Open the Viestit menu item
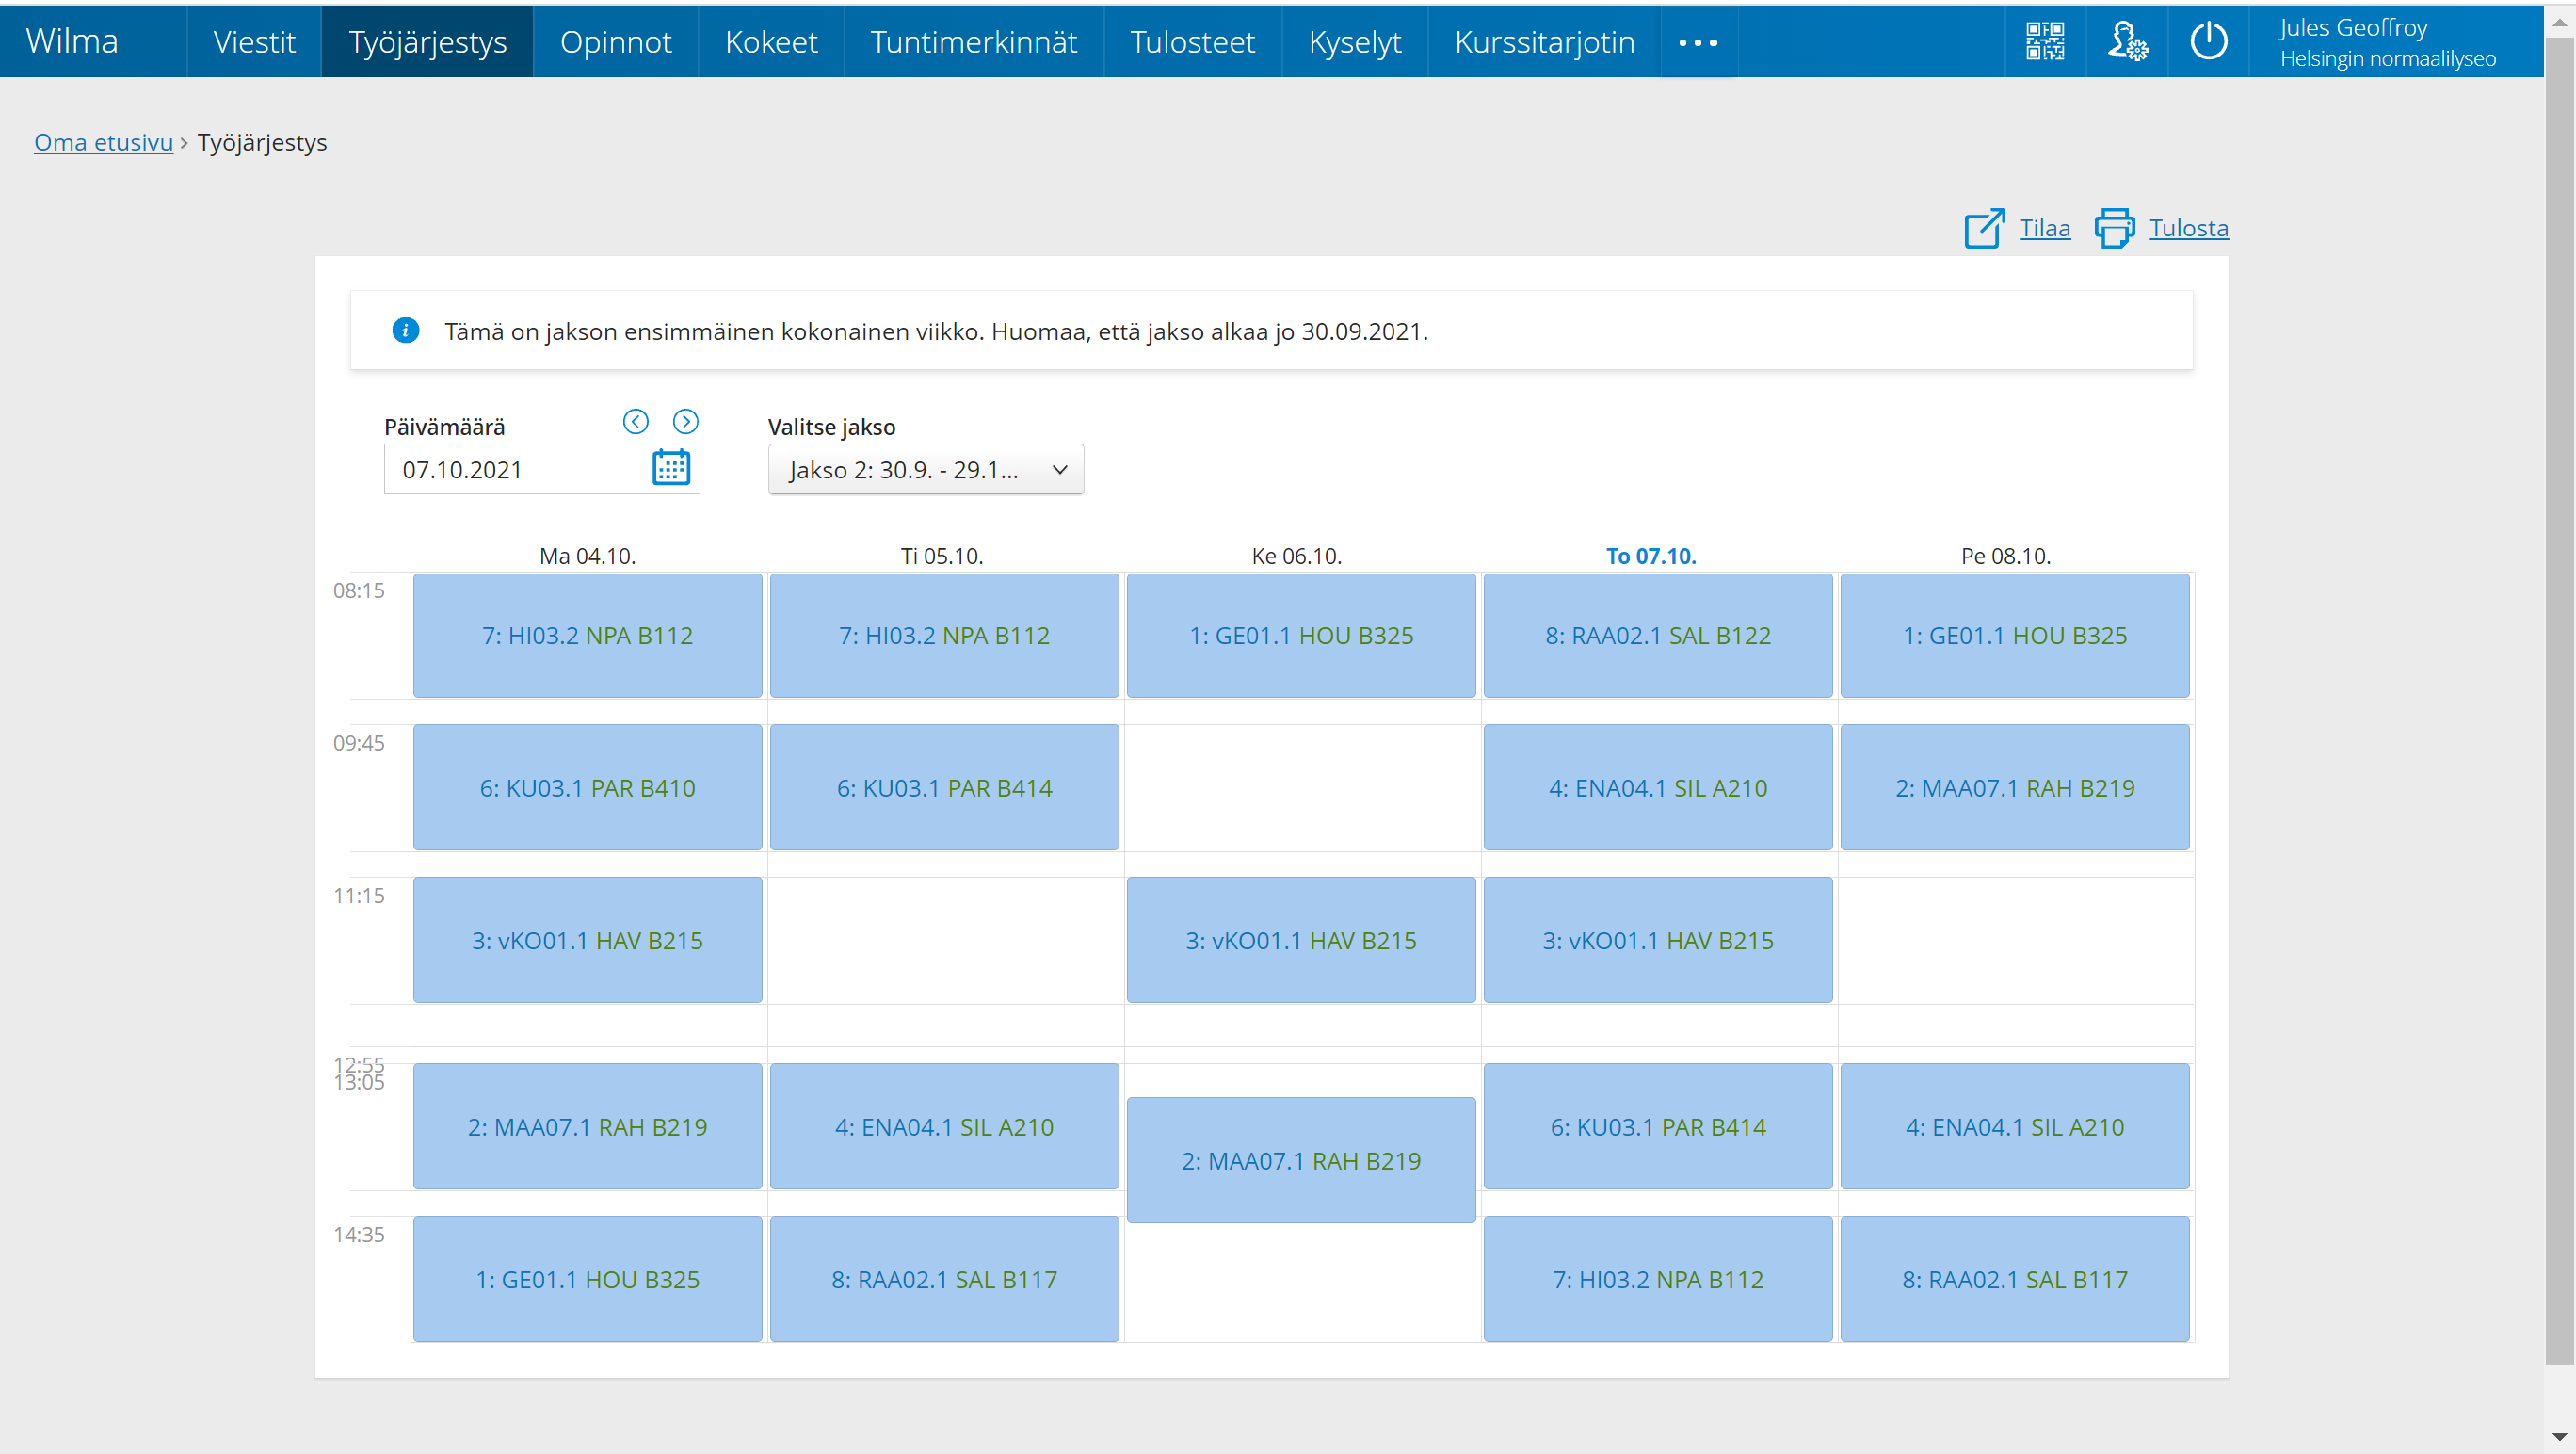2576x1454 pixels. pos(254,42)
